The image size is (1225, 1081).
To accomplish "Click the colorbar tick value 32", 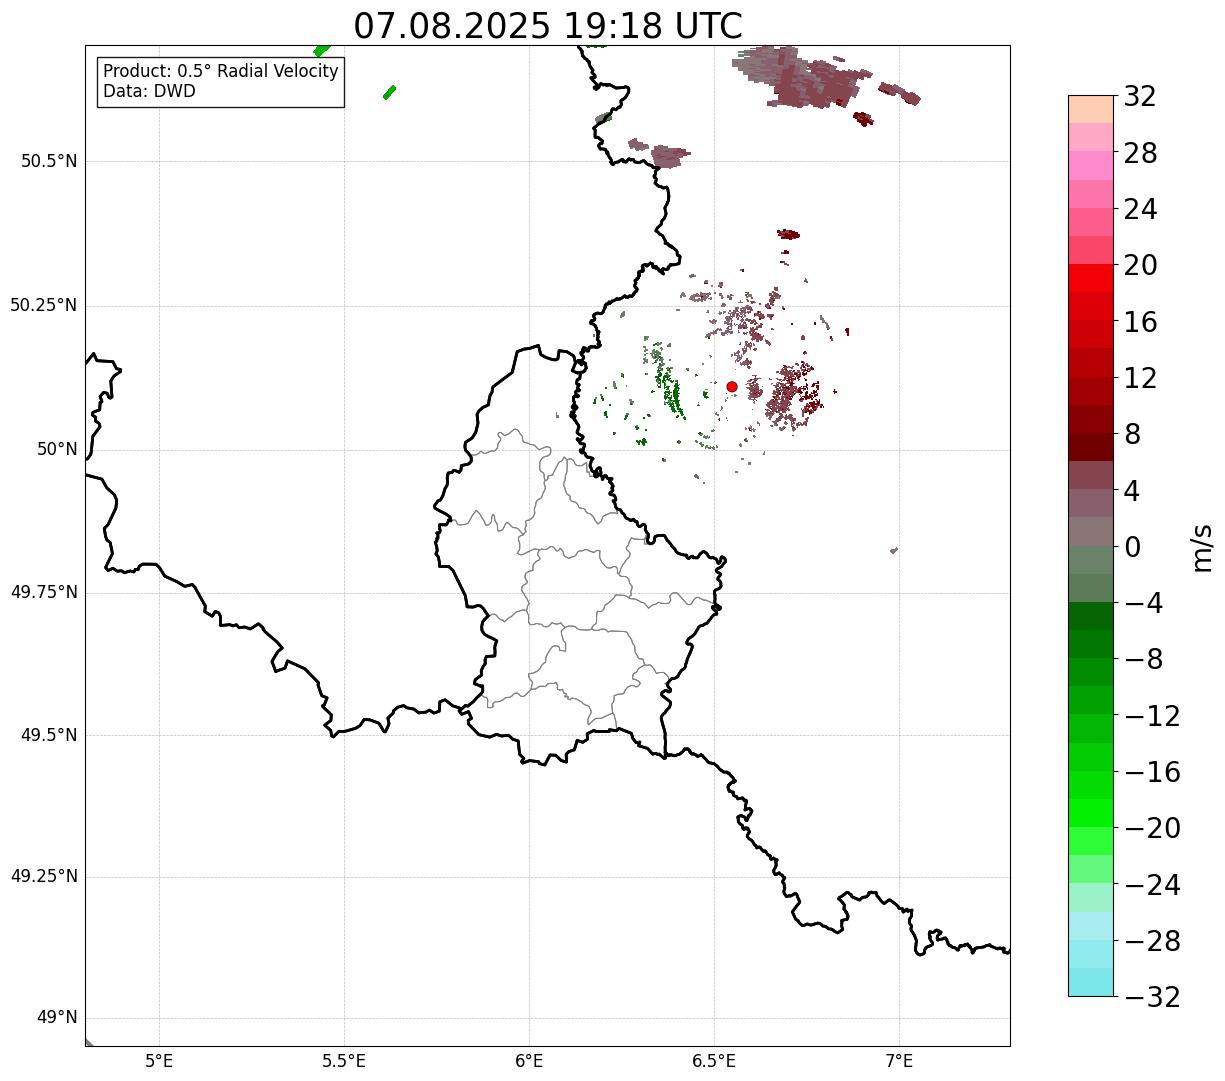I will pyautogui.click(x=1141, y=96).
